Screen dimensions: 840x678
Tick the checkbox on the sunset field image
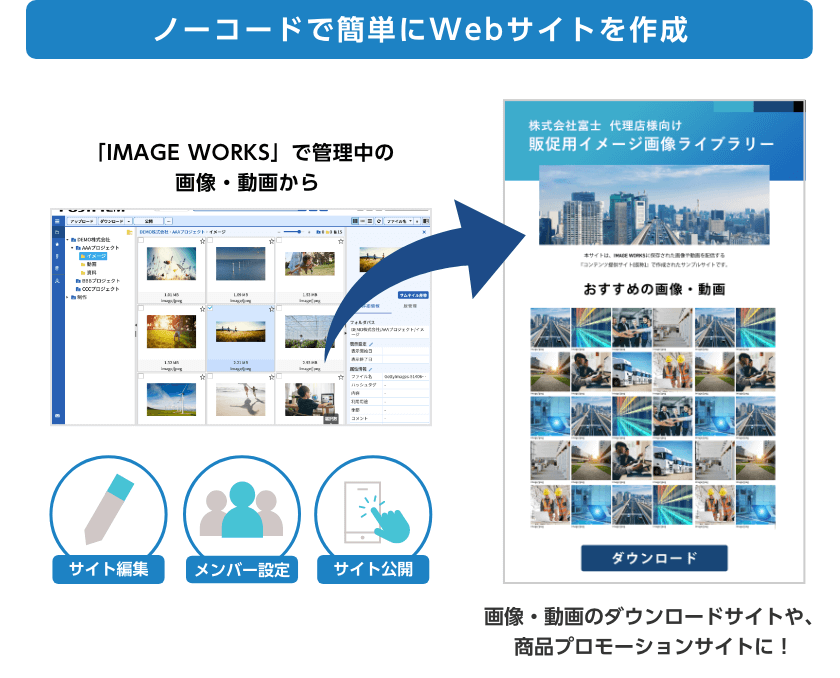click(x=141, y=310)
